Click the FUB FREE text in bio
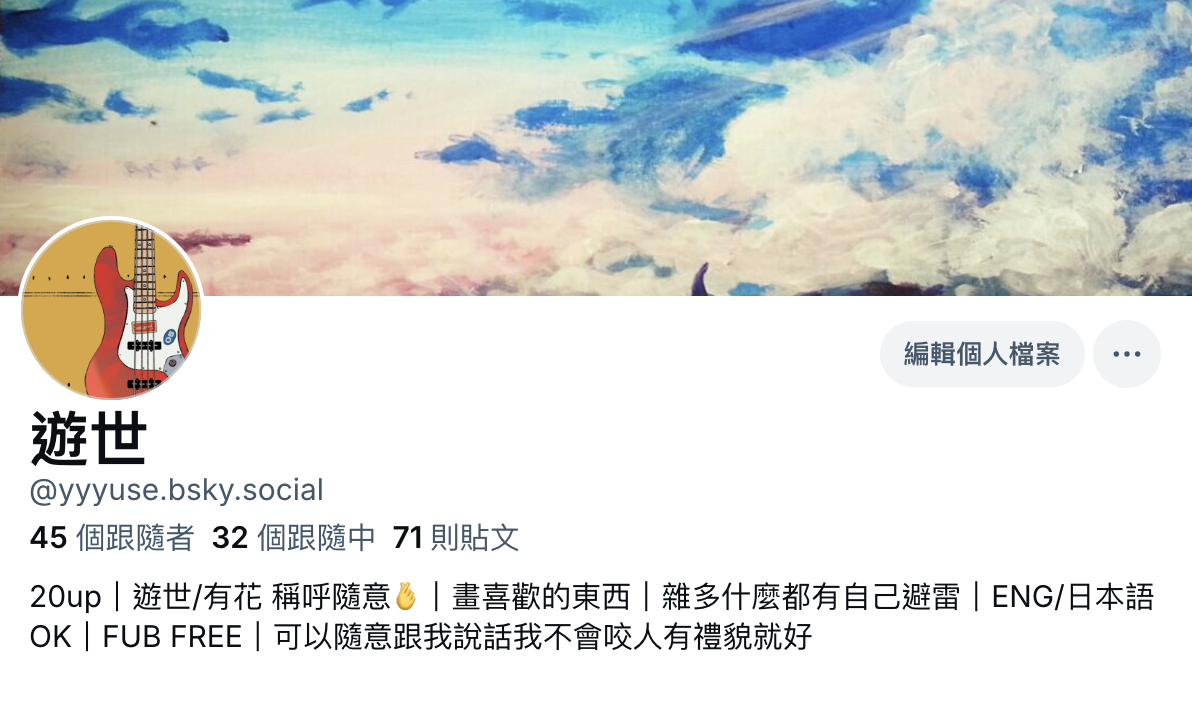Screen dimensions: 1192x708 [172, 637]
